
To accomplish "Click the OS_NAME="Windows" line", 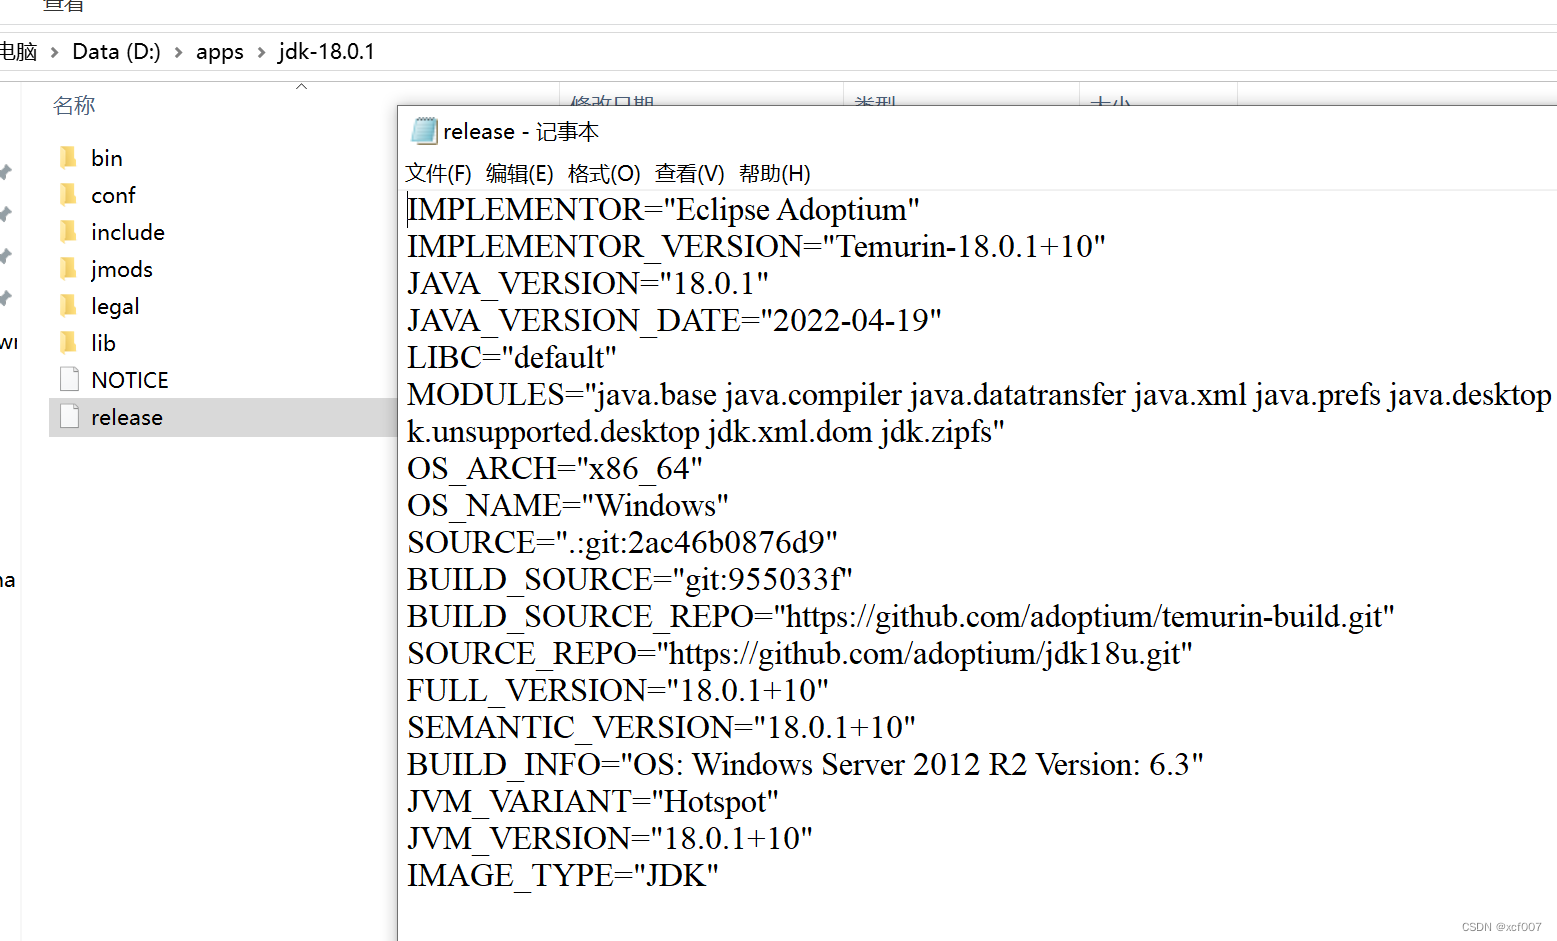I will pos(568,506).
